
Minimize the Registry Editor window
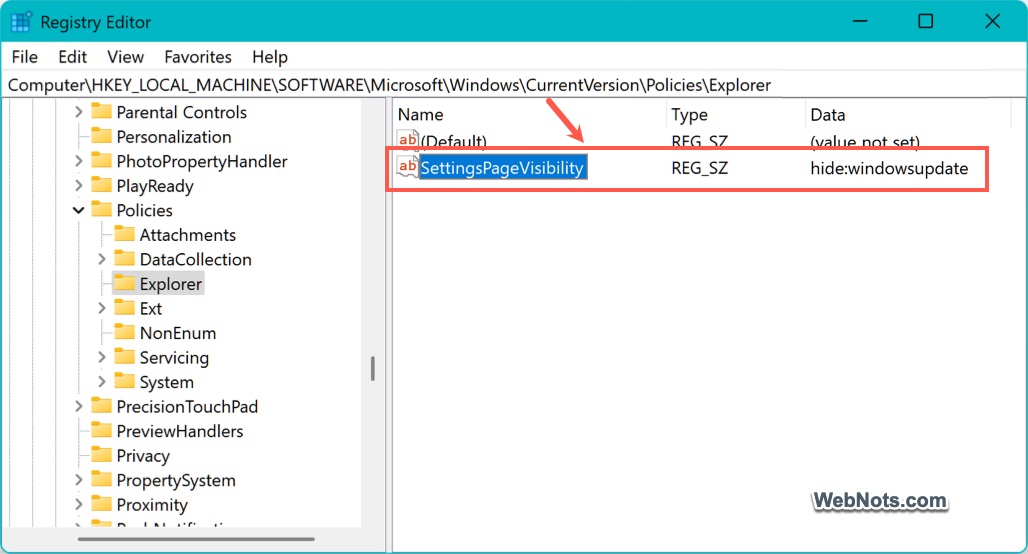click(x=860, y=22)
